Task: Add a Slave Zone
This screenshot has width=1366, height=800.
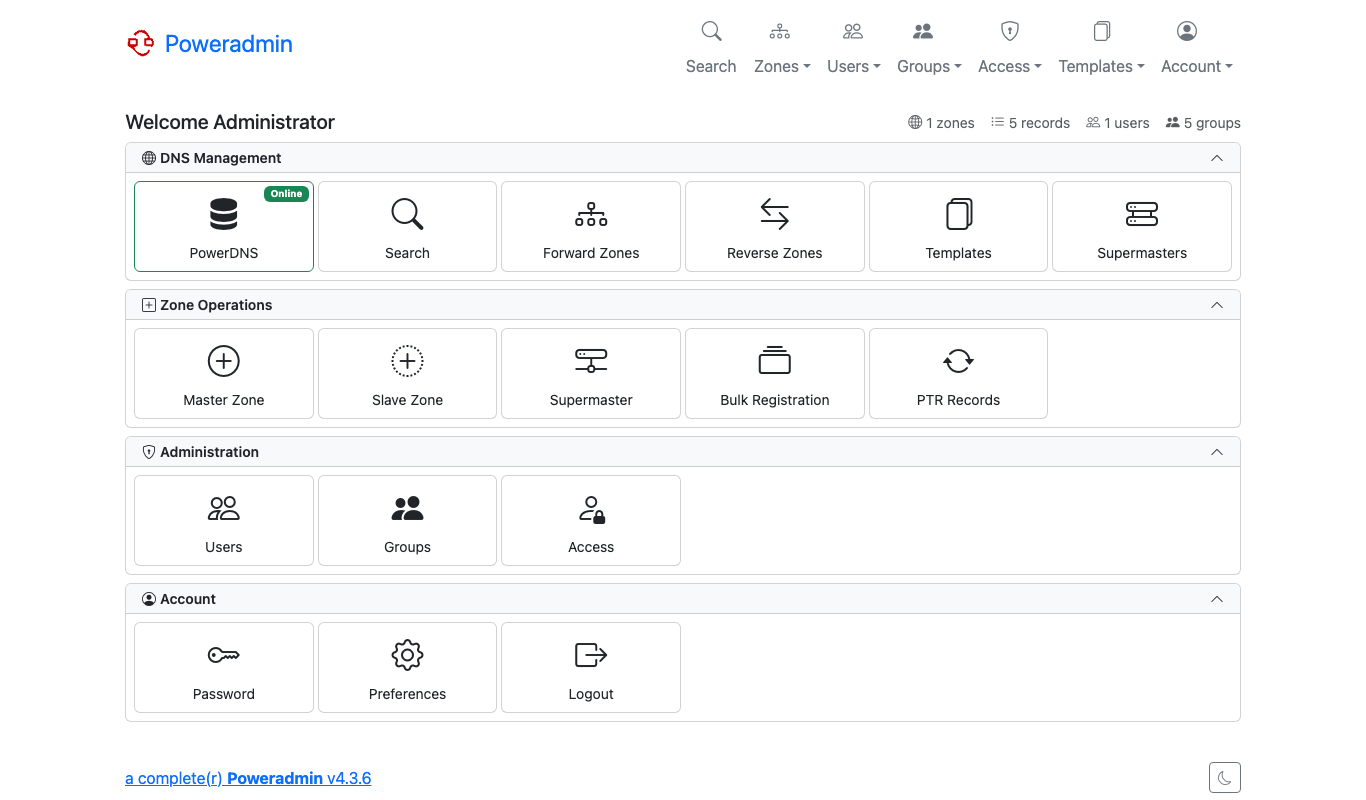Action: point(407,373)
